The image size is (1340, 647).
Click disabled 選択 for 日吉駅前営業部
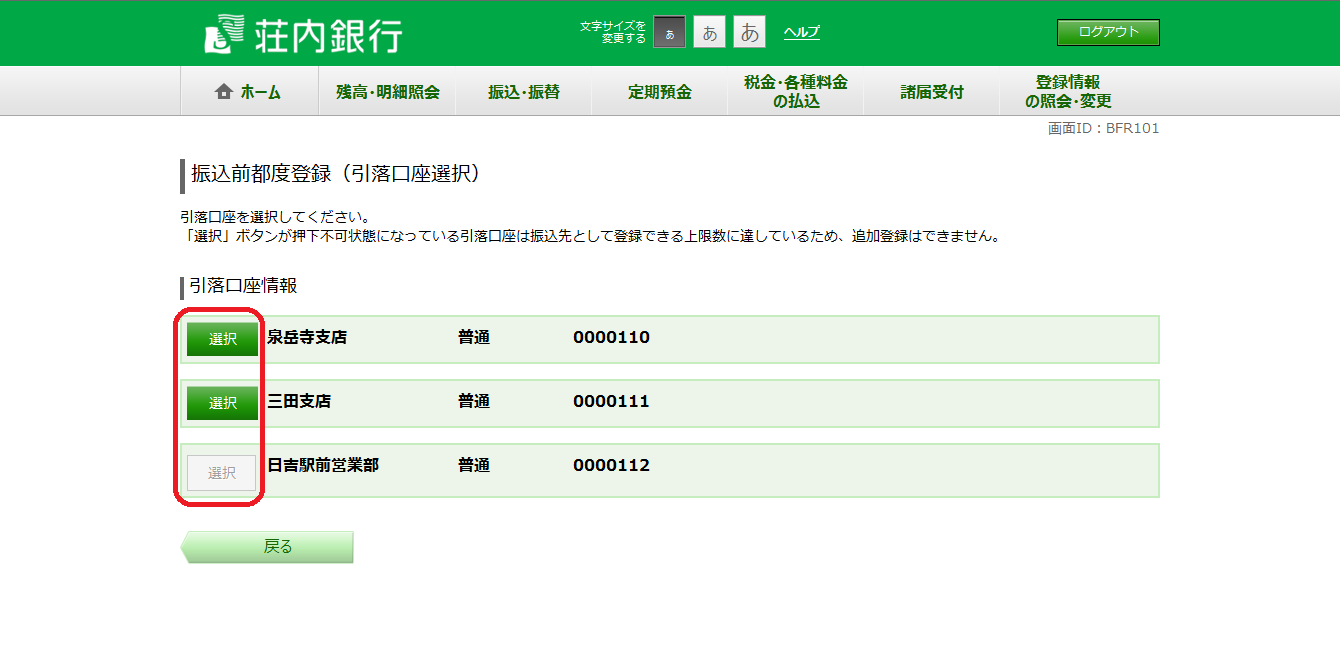222,473
